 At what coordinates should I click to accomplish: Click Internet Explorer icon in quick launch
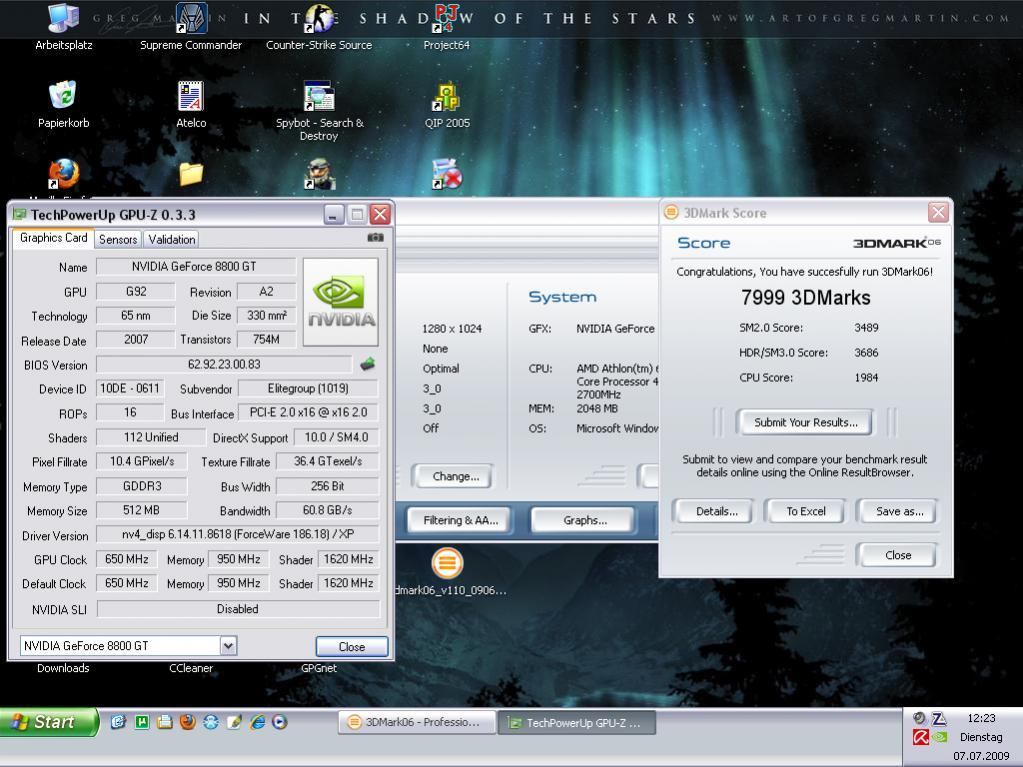258,722
